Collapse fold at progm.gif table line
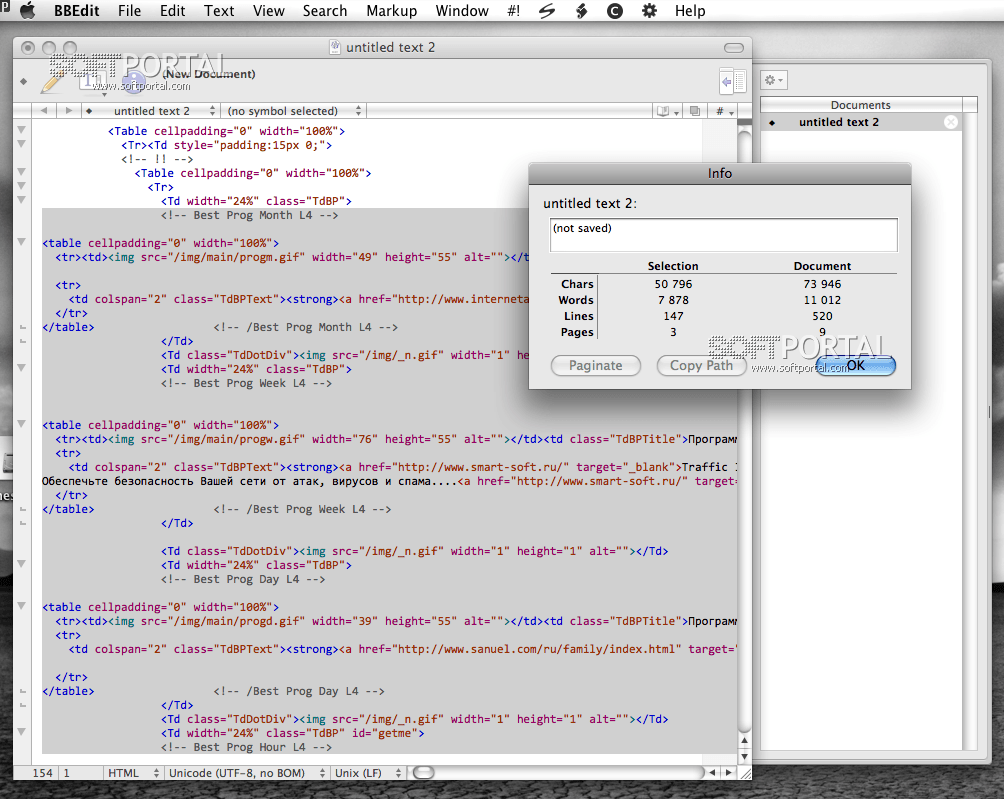1004x799 pixels. 21,242
